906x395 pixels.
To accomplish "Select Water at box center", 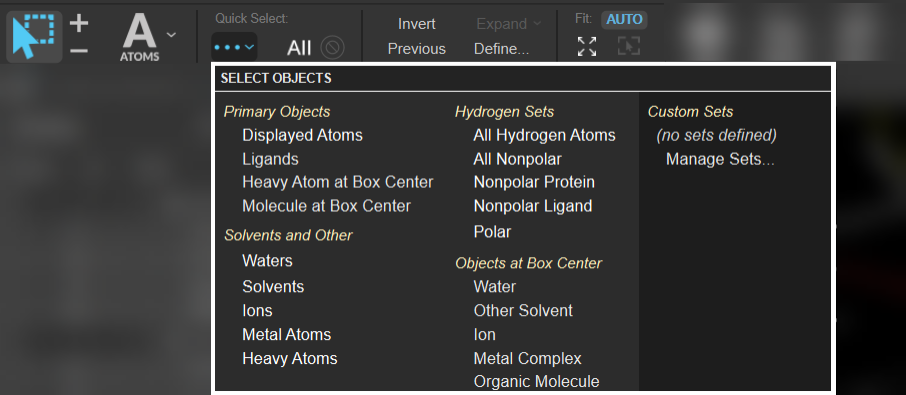I will pos(495,286).
